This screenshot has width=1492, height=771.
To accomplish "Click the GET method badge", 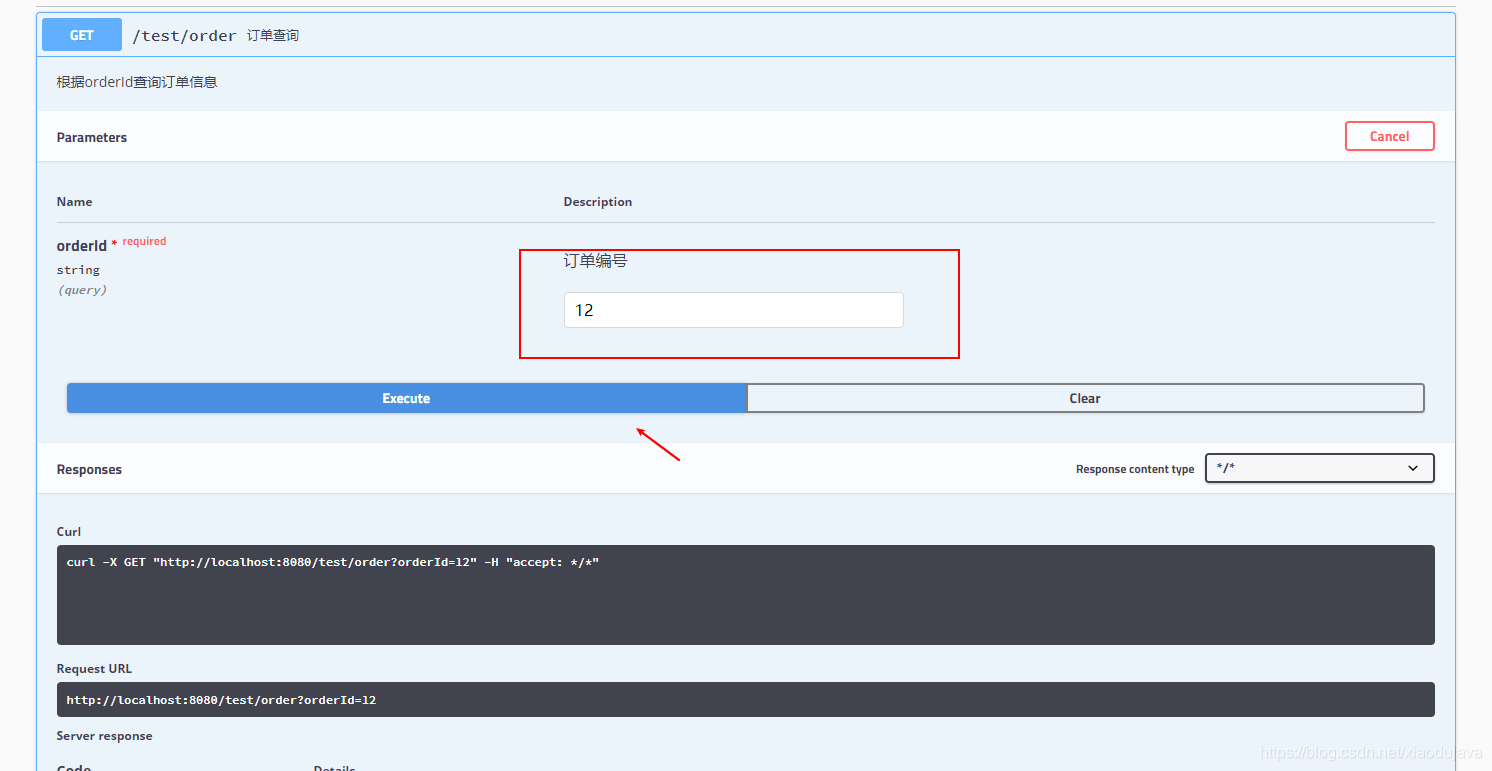I will [x=82, y=35].
